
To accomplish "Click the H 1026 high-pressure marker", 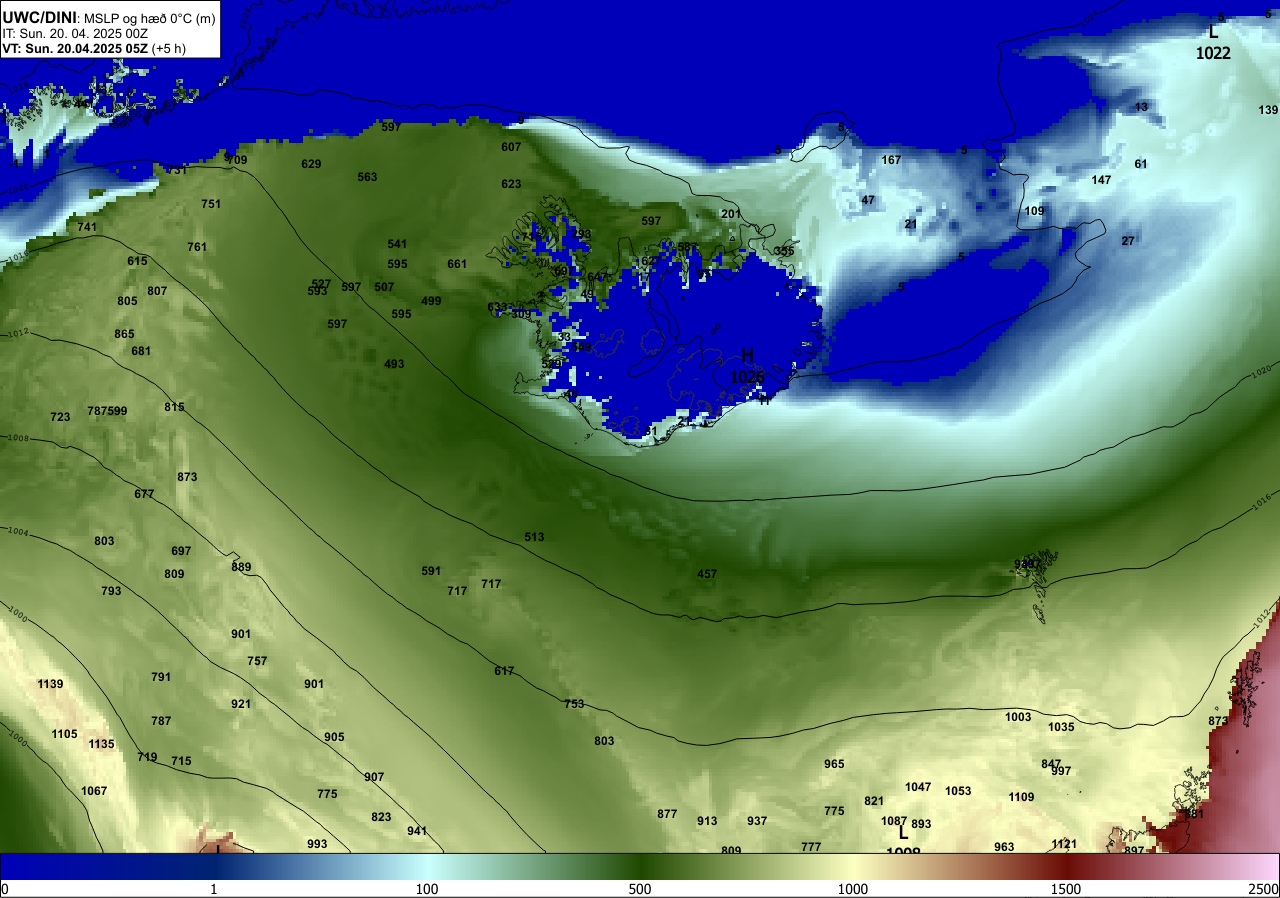I will click(747, 366).
